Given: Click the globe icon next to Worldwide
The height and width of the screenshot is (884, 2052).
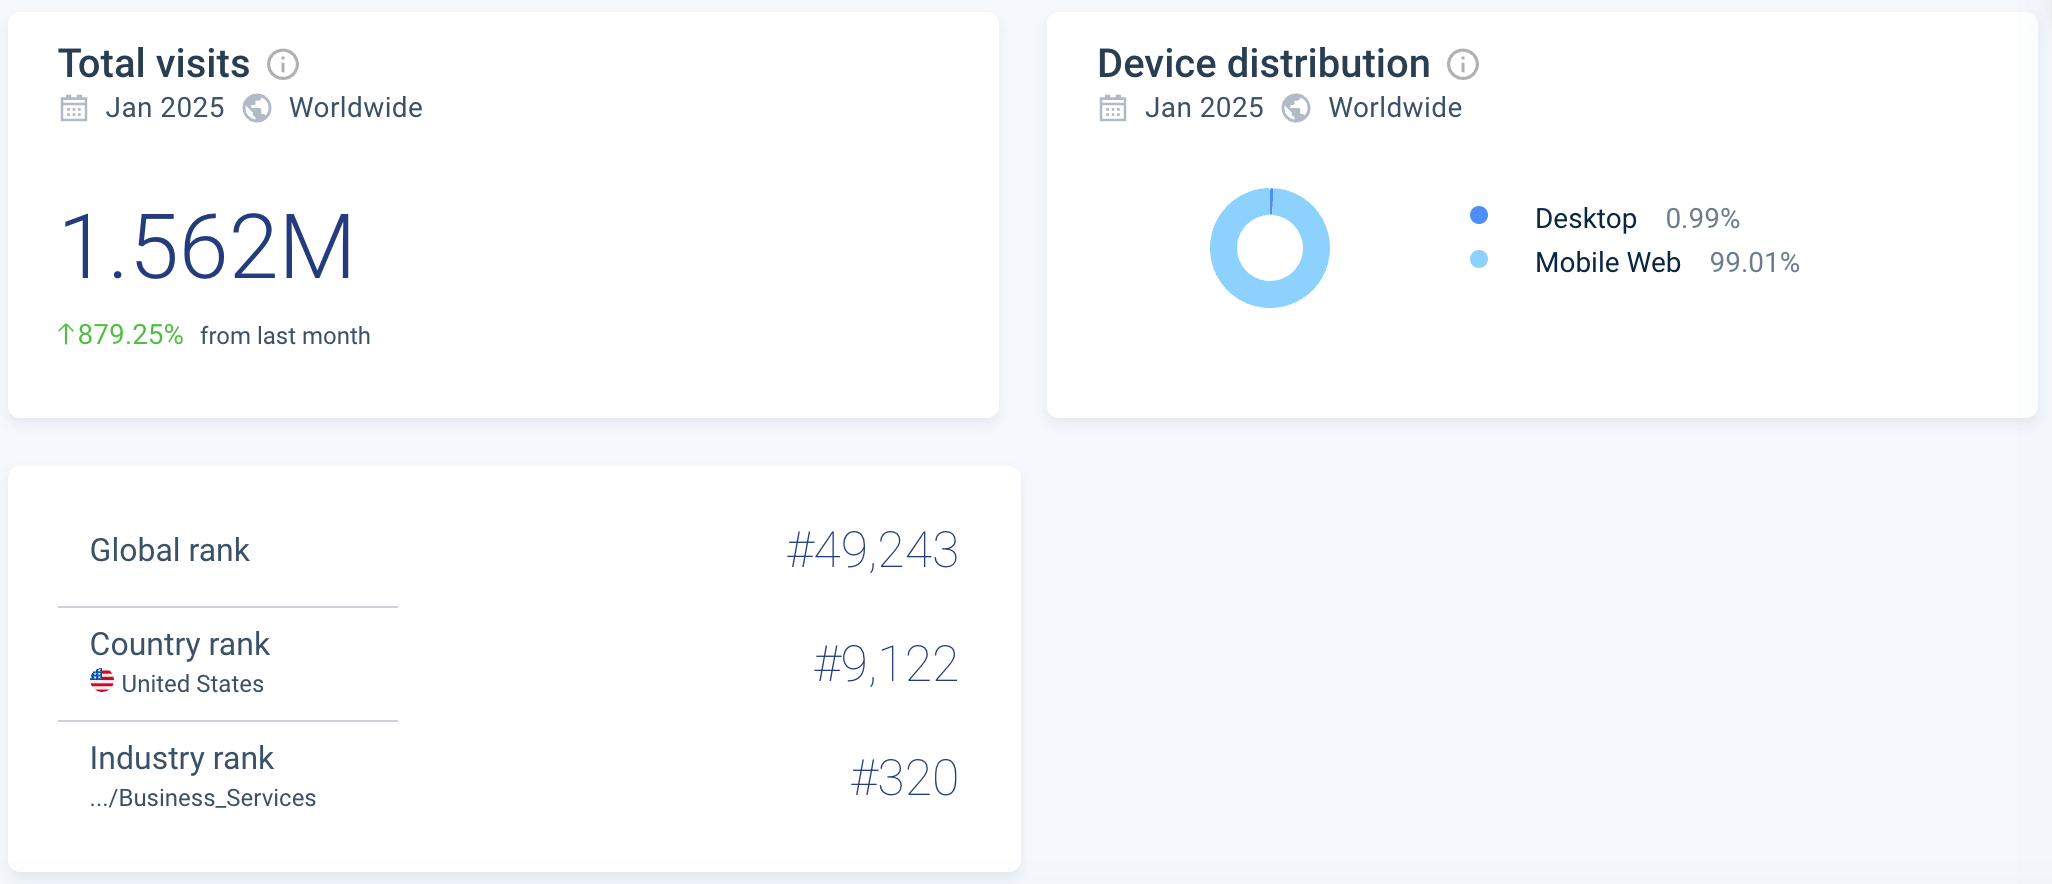Looking at the screenshot, I should (258, 108).
